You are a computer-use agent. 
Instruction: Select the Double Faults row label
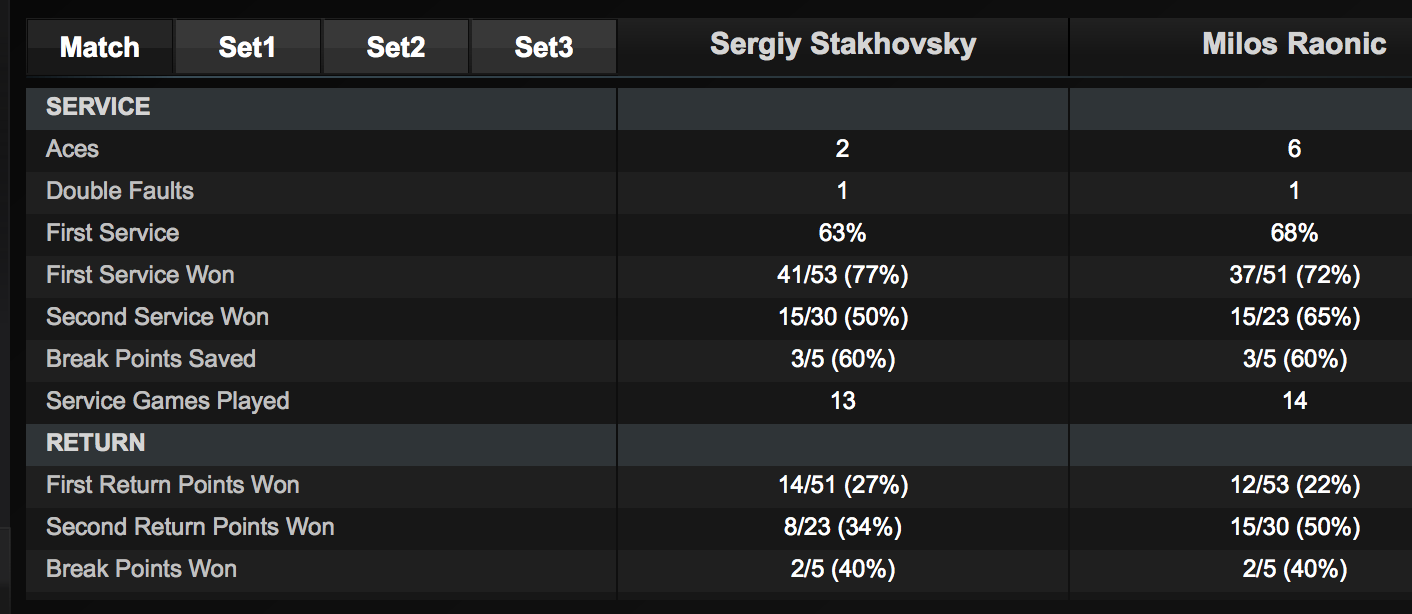pos(120,191)
